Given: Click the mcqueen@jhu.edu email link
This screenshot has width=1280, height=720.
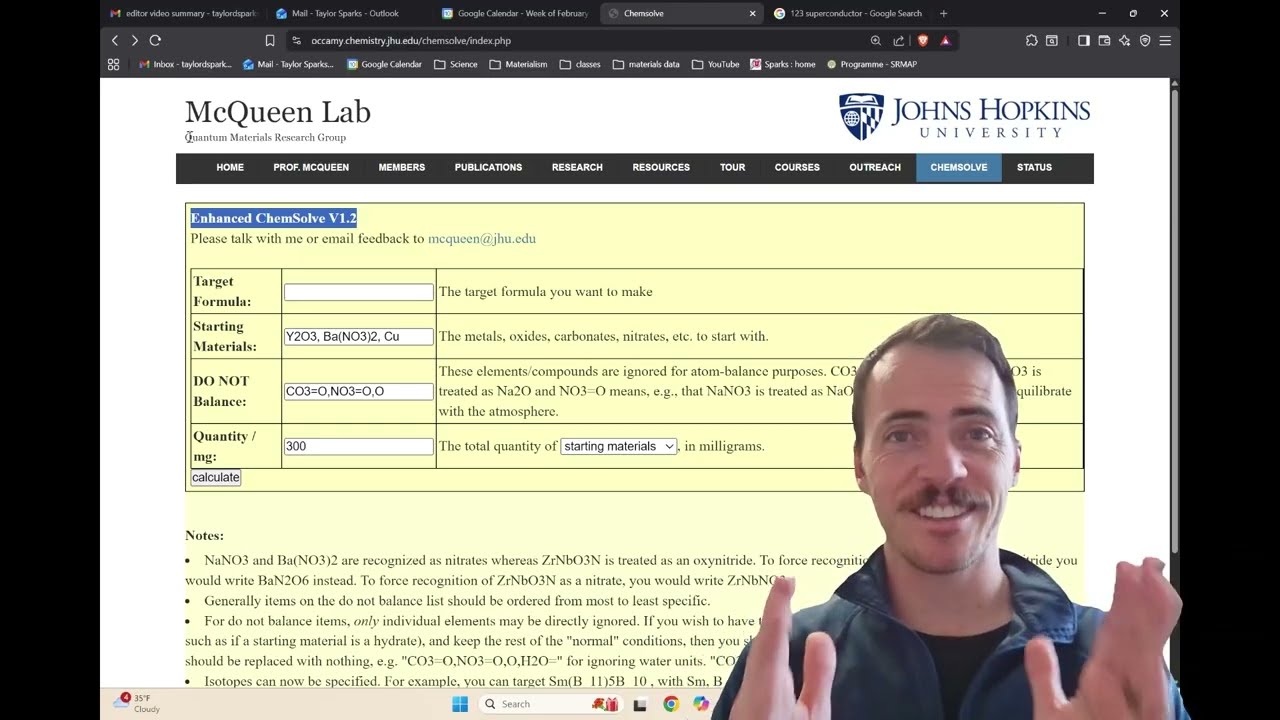Looking at the screenshot, I should pyautogui.click(x=482, y=239).
